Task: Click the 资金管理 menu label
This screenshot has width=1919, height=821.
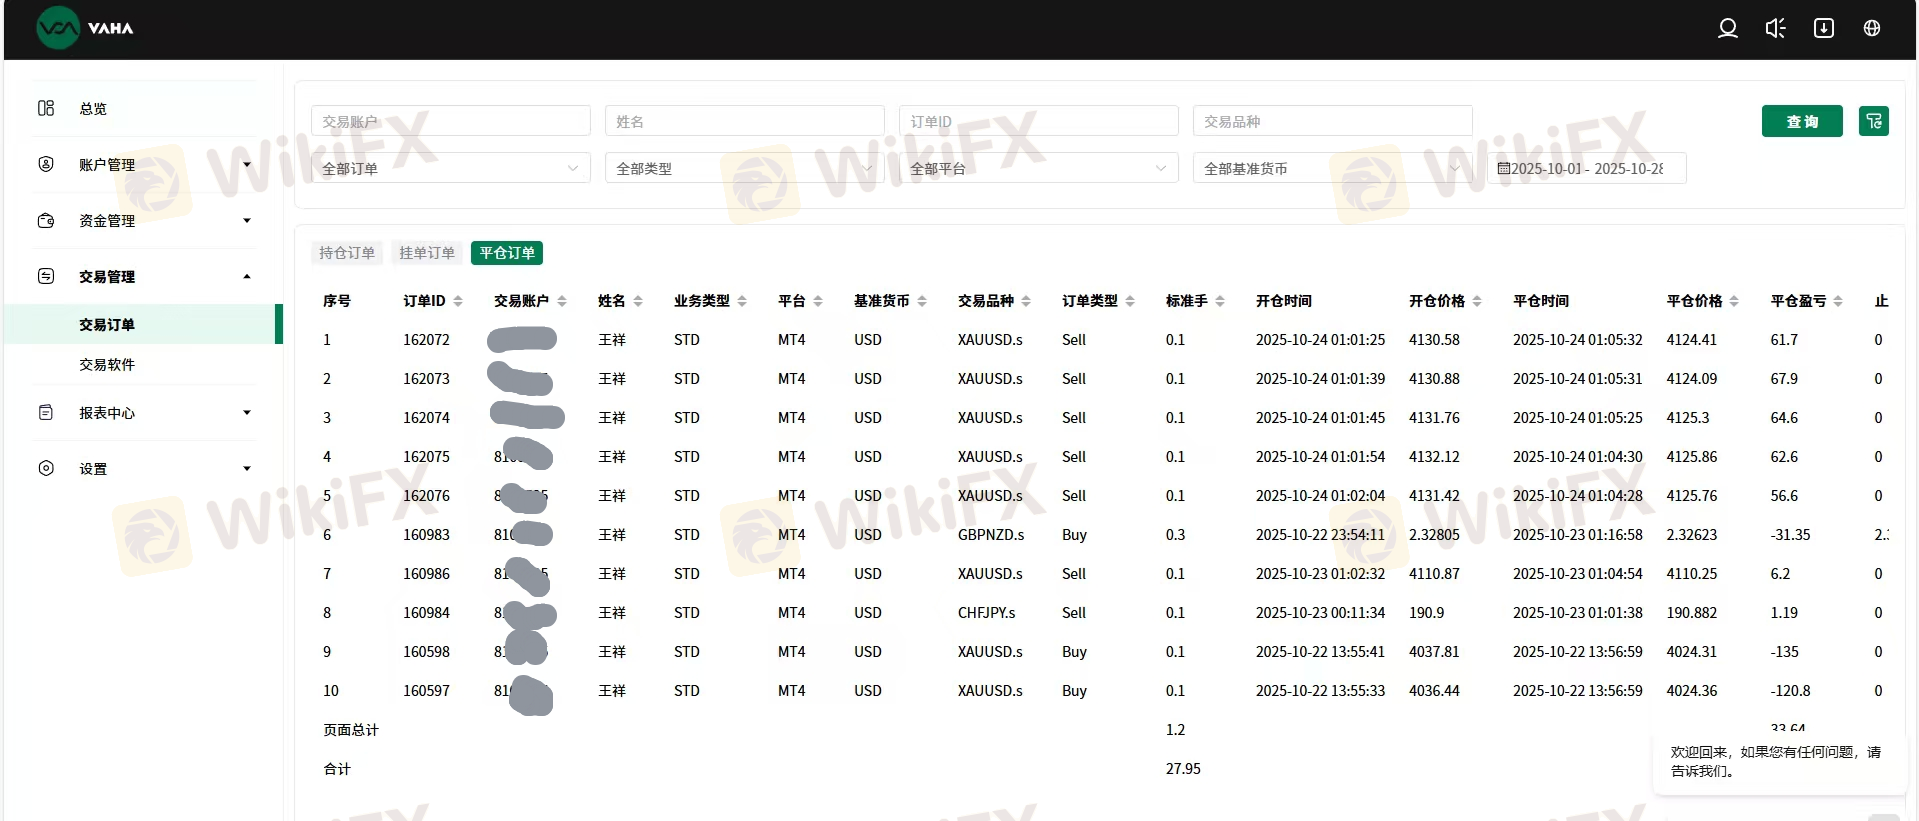Action: [x=107, y=221]
